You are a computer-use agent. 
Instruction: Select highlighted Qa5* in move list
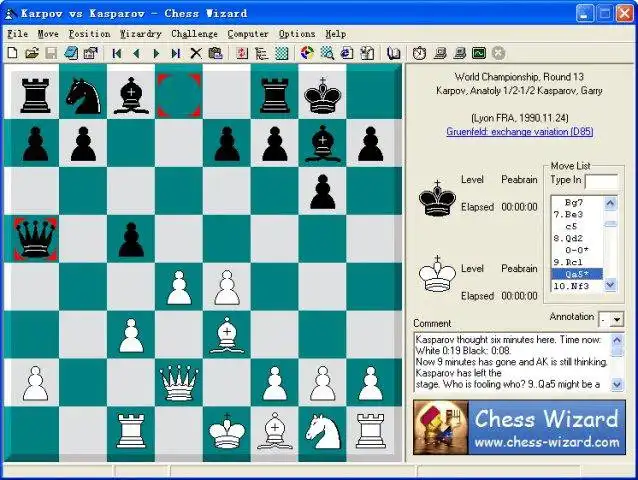[x=577, y=274]
